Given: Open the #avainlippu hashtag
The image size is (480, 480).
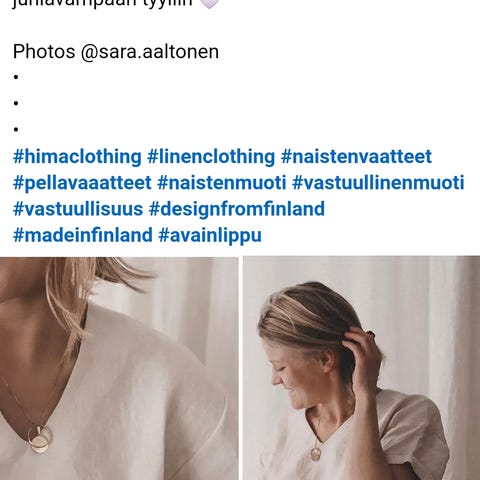Looking at the screenshot, I should (x=210, y=235).
